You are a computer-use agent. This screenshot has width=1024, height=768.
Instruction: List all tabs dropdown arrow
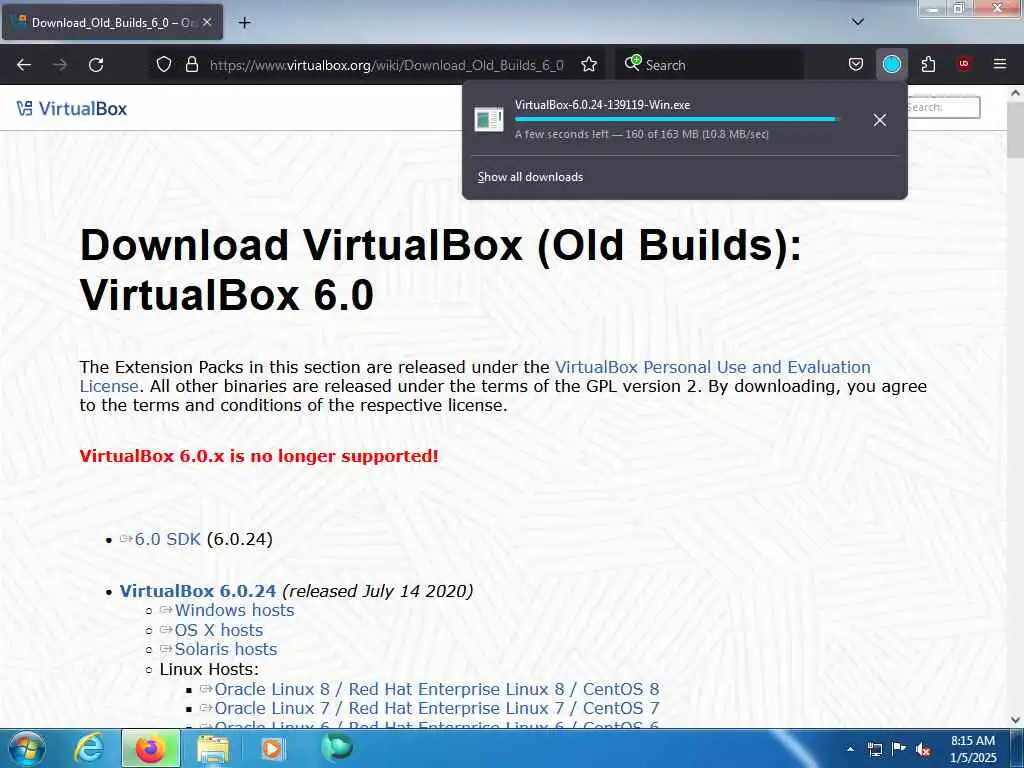(858, 22)
